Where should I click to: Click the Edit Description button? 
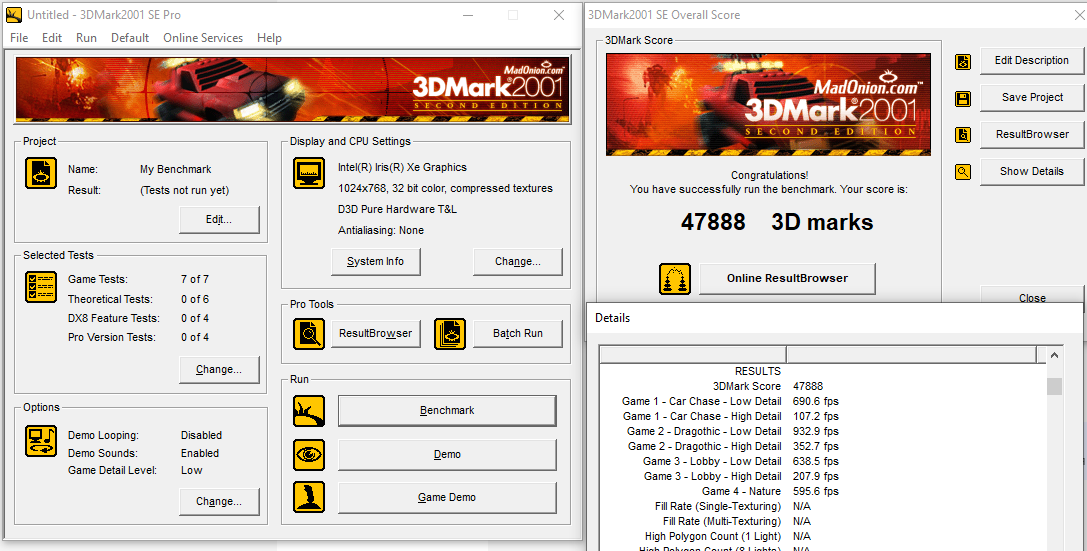[x=1032, y=61]
